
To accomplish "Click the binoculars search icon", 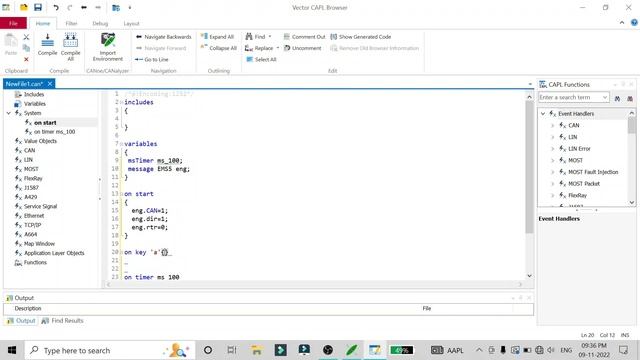I will tap(617, 98).
